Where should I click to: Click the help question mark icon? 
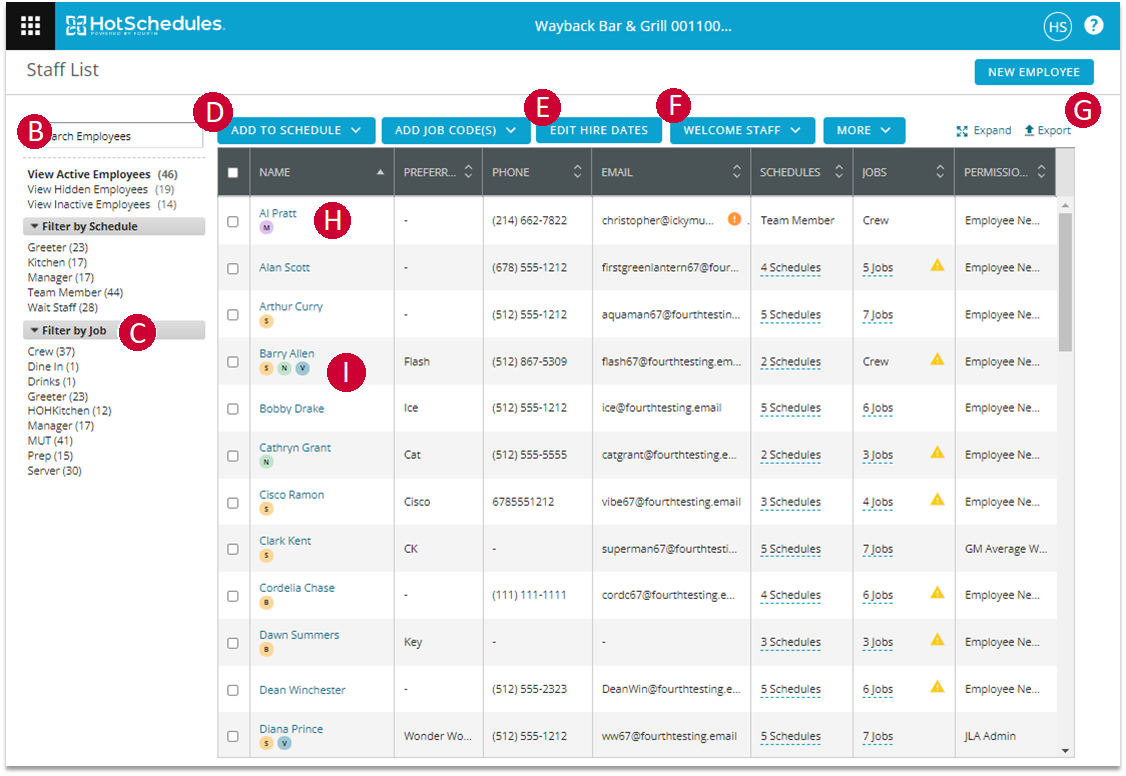[1093, 26]
